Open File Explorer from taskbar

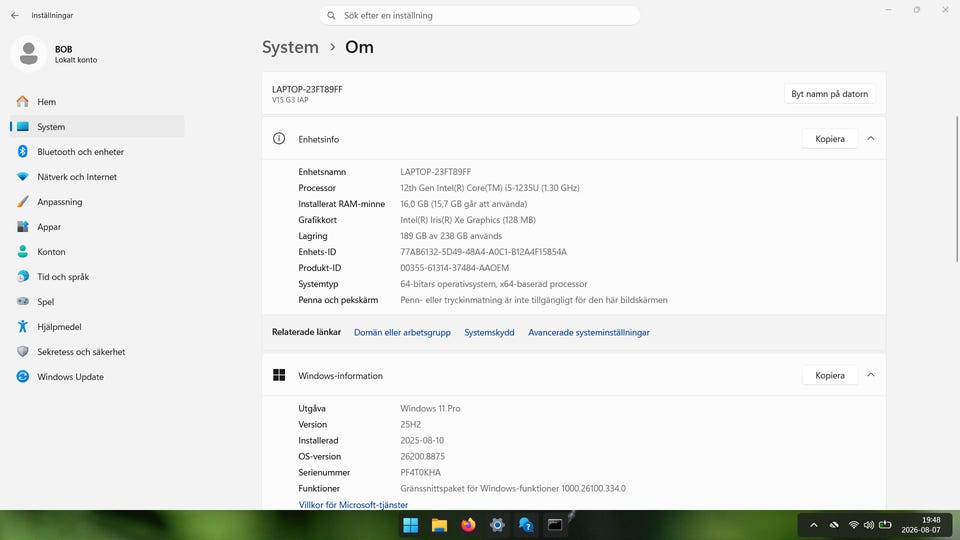coord(440,525)
